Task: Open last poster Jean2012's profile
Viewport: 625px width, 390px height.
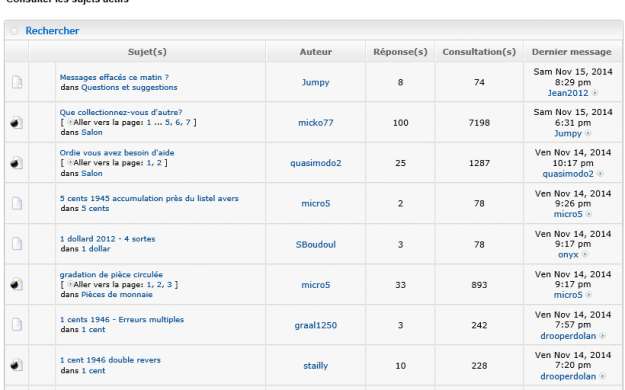Action: click(568, 93)
